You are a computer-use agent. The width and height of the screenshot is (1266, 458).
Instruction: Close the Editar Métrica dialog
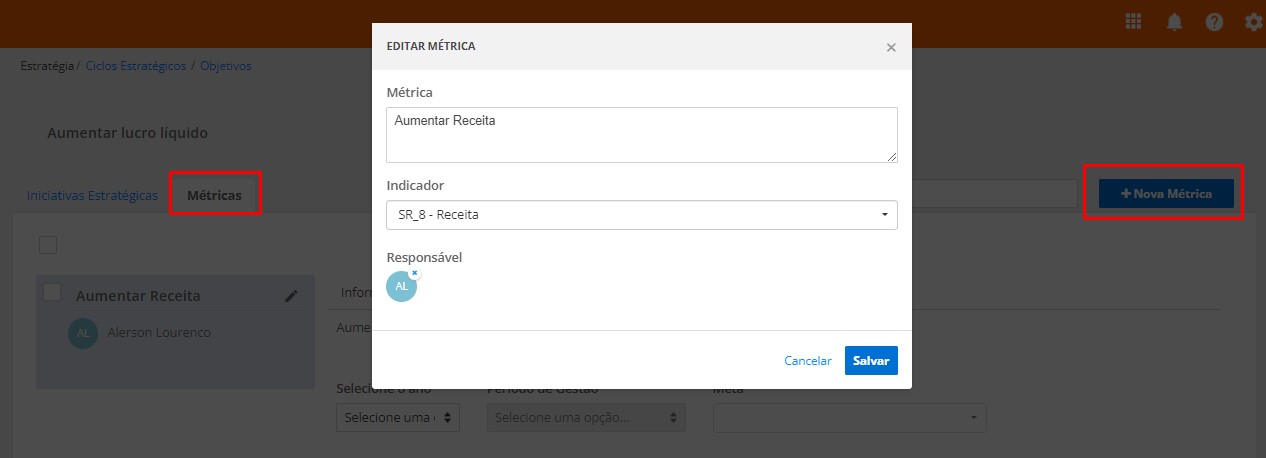click(x=891, y=47)
